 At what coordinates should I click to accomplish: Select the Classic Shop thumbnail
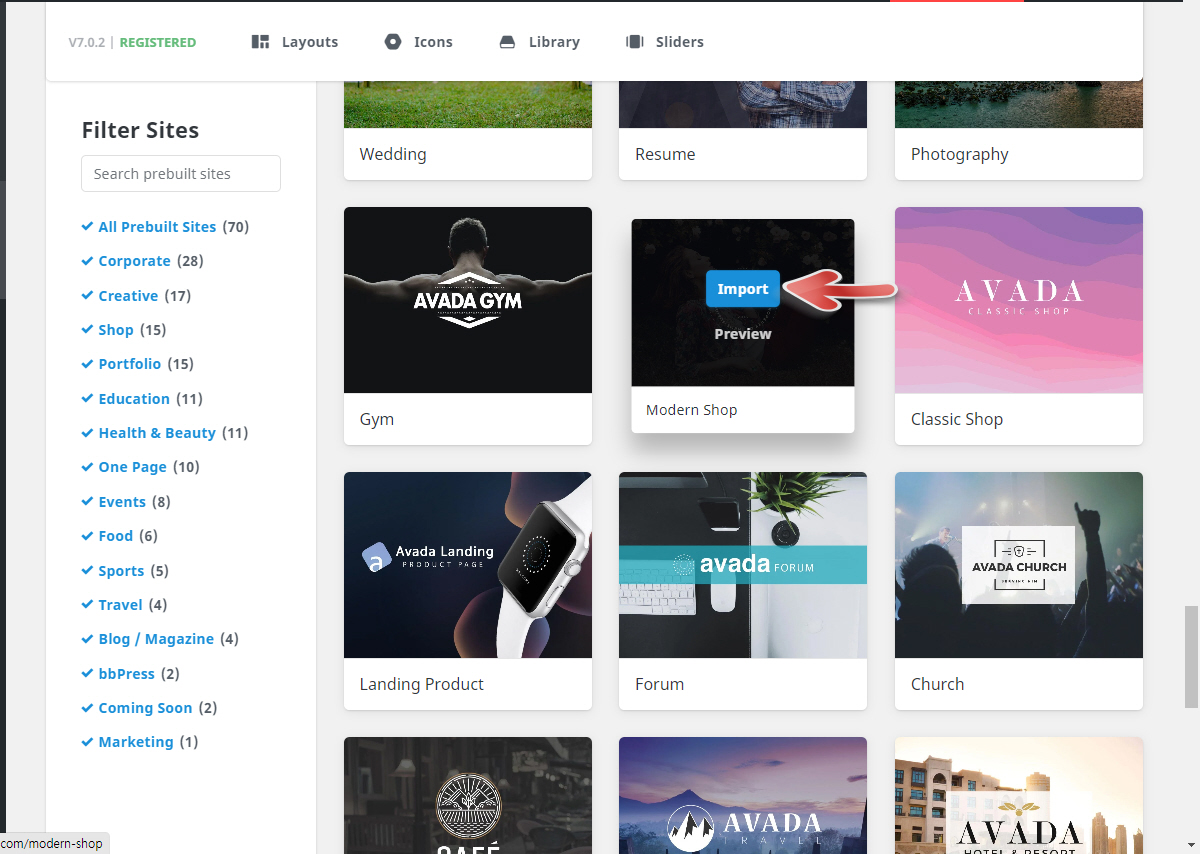[1019, 300]
